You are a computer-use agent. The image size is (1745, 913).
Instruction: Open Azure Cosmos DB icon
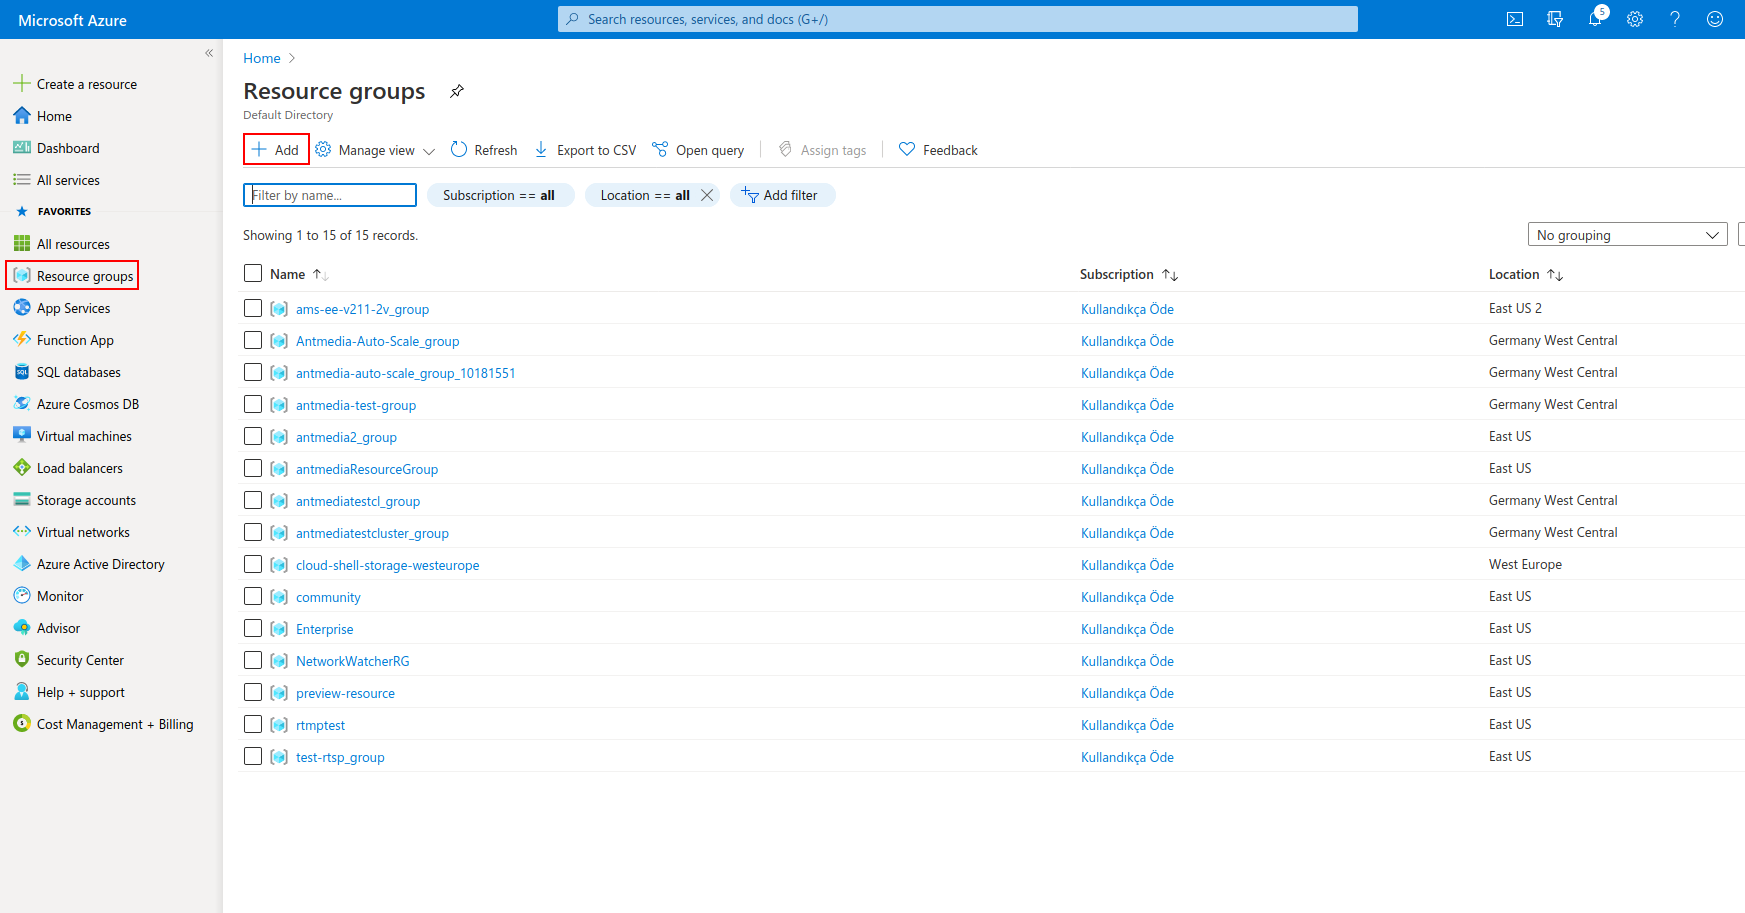(22, 404)
